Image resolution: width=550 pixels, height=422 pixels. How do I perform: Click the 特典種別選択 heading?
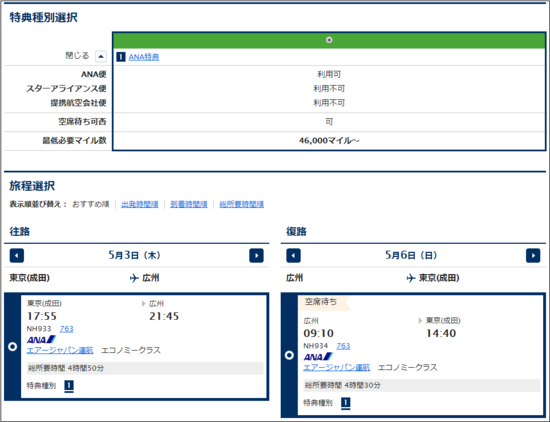pyautogui.click(x=43, y=17)
